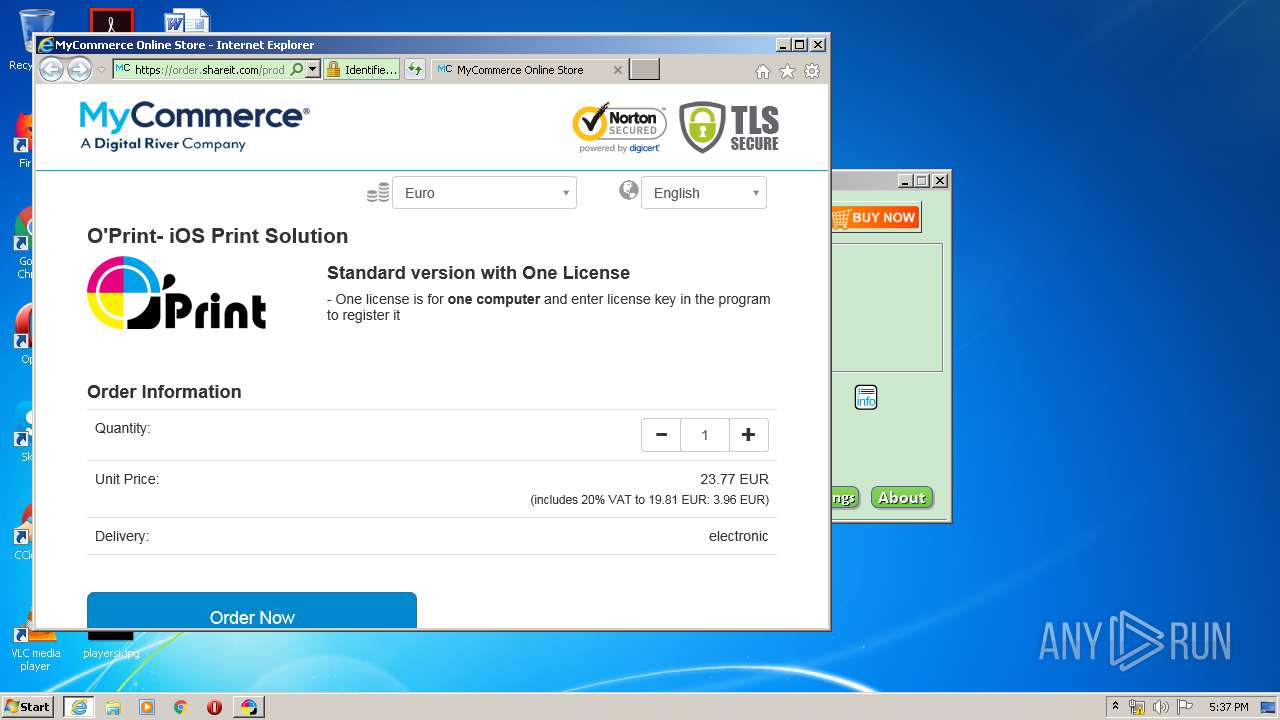This screenshot has width=1280, height=720.
Task: Click the search magnifier in address bar
Action: [296, 69]
